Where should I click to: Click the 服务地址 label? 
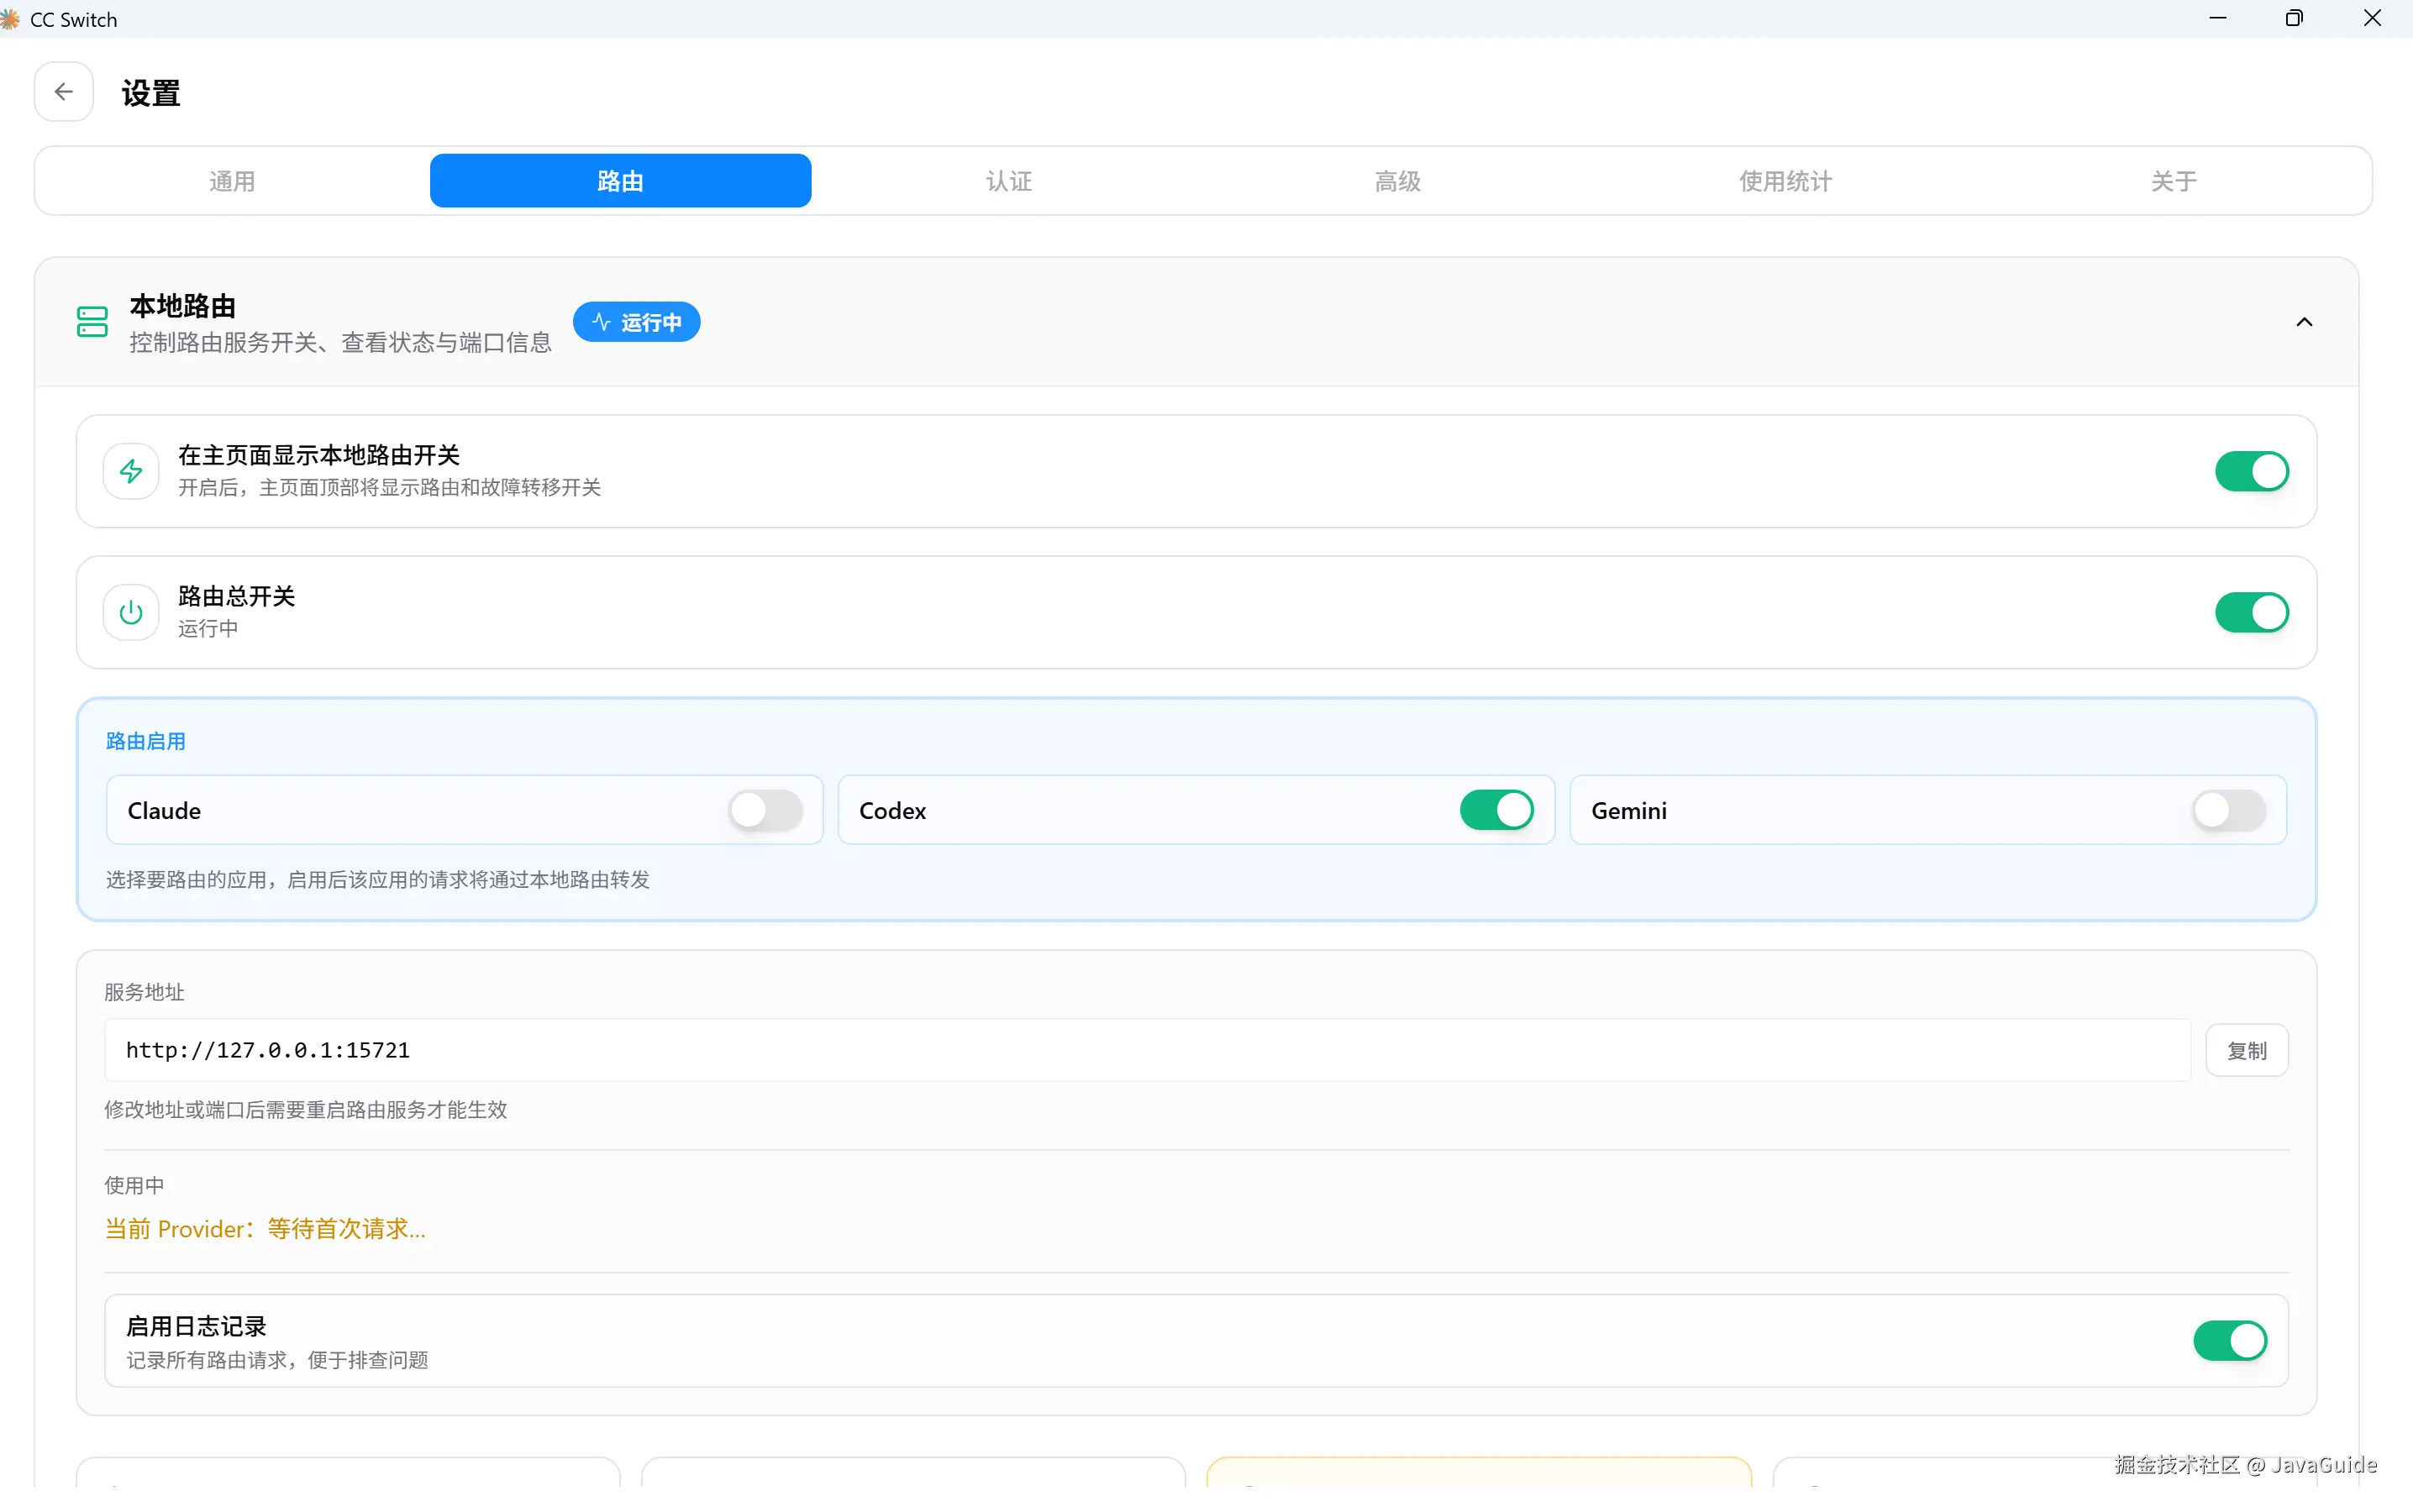tap(145, 992)
